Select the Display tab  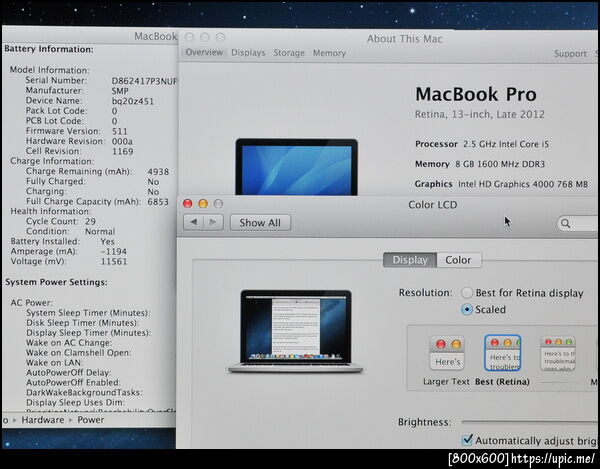[410, 260]
